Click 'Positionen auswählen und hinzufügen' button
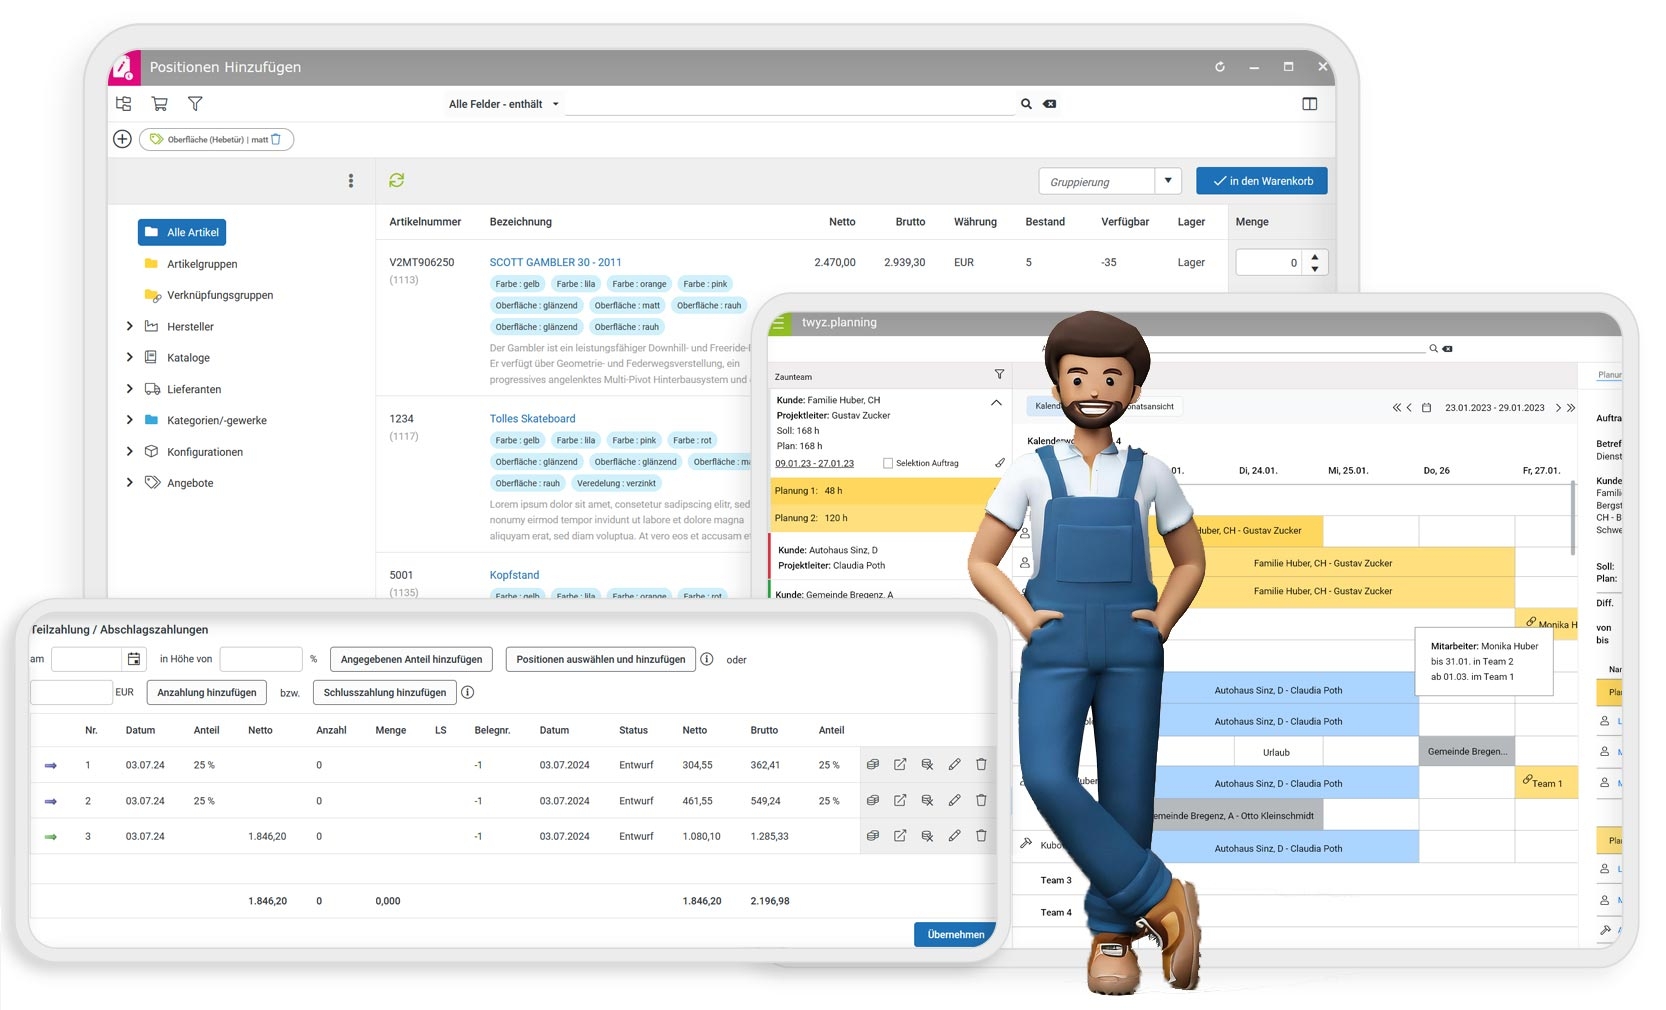Screen dimensions: 1666x1010 (x=601, y=659)
